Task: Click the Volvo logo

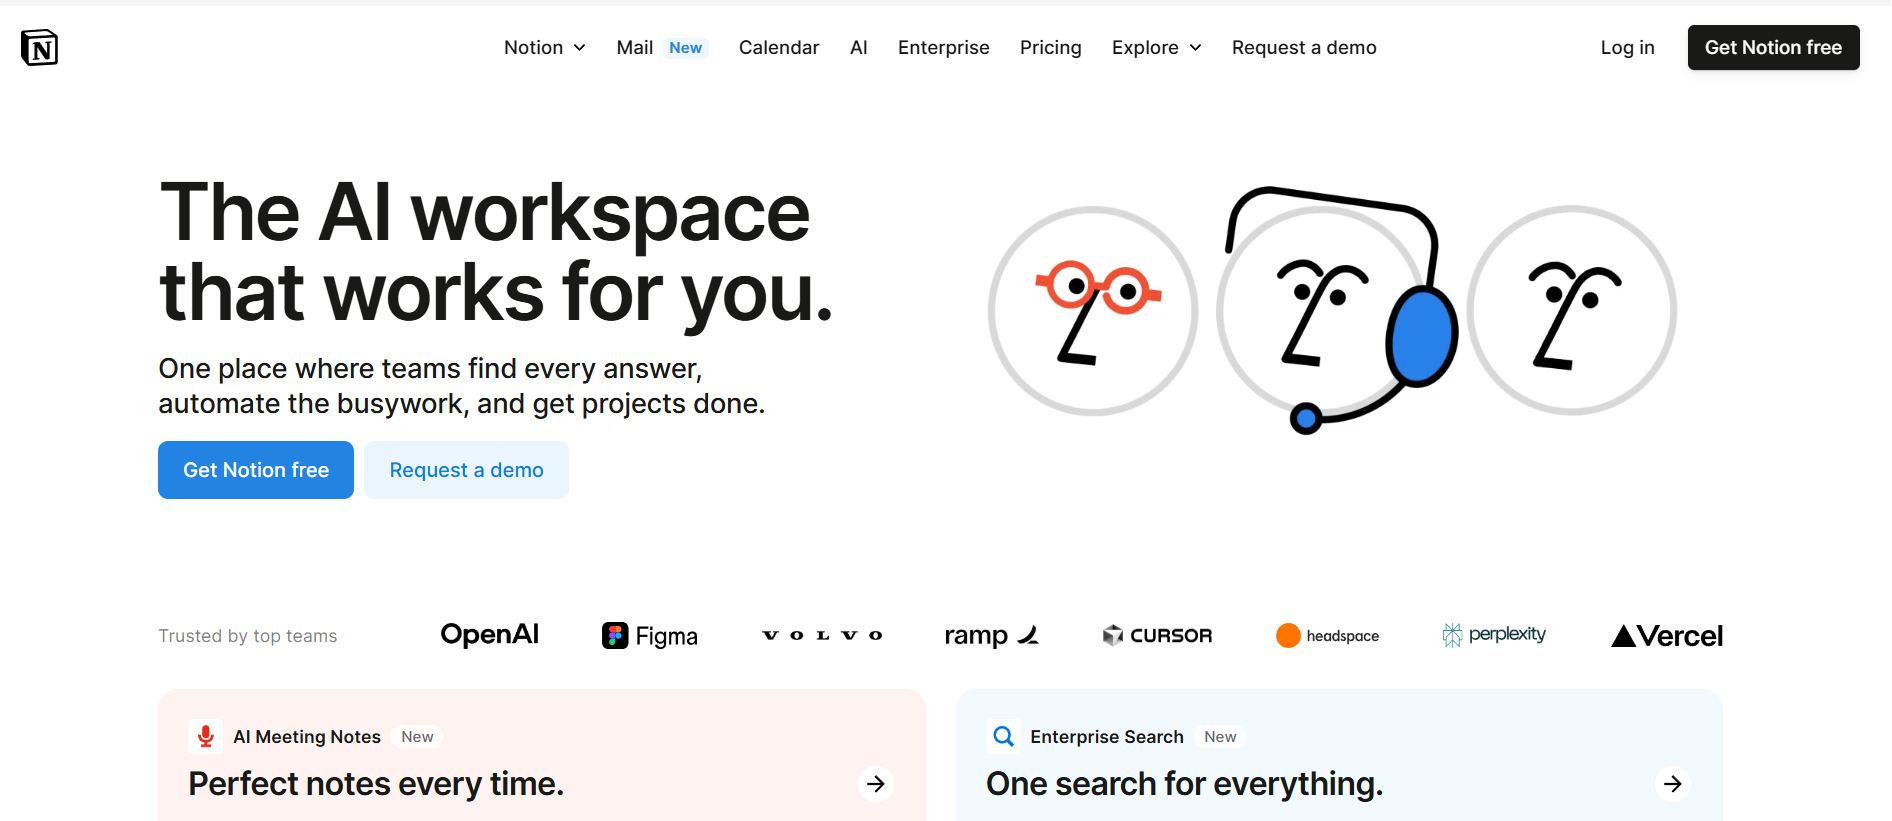Action: [822, 635]
